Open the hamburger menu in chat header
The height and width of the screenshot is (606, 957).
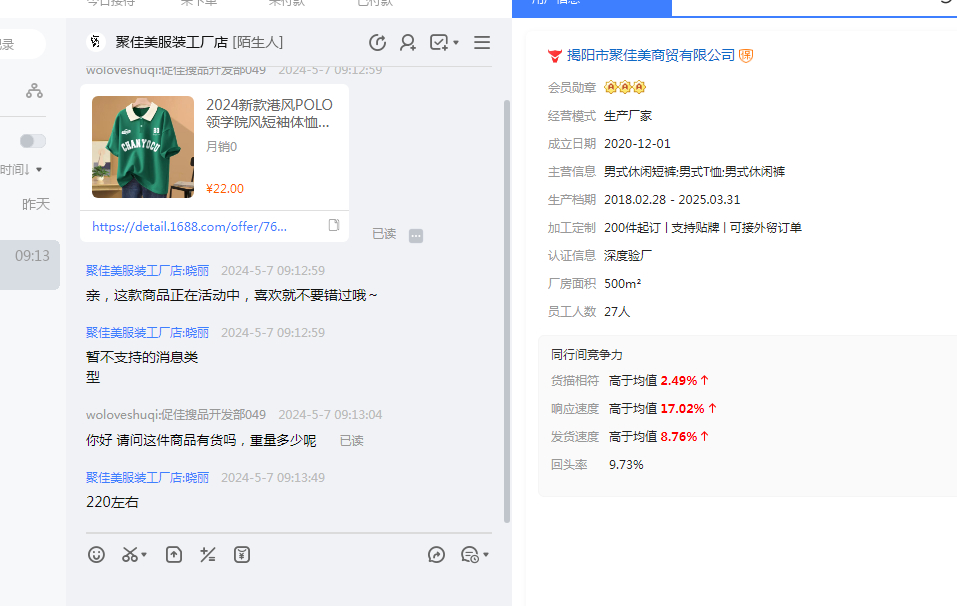coord(482,42)
